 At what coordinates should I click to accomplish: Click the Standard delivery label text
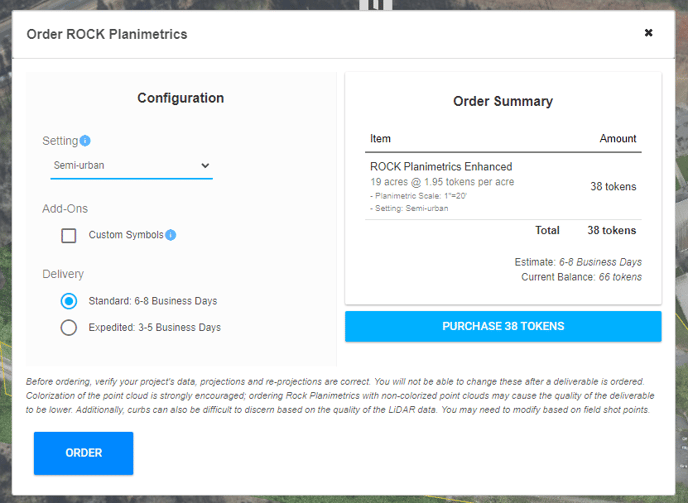[x=153, y=301]
